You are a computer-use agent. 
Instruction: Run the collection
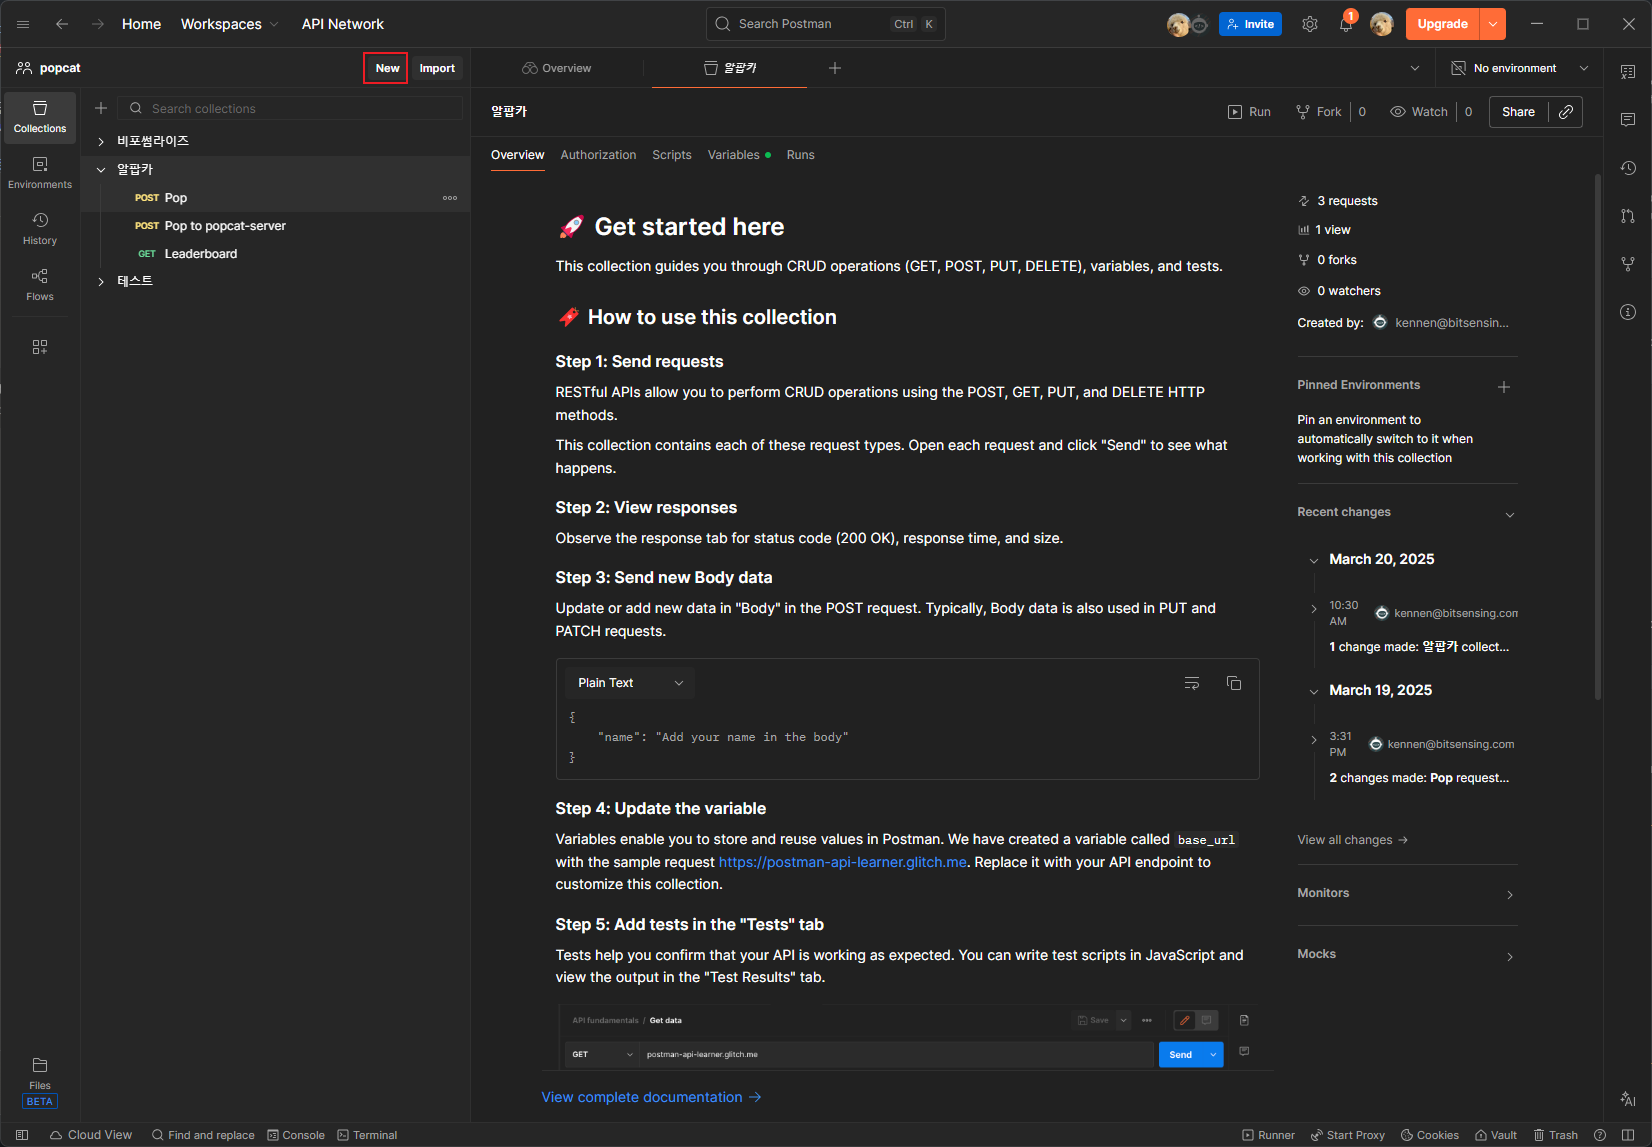[x=1249, y=112]
